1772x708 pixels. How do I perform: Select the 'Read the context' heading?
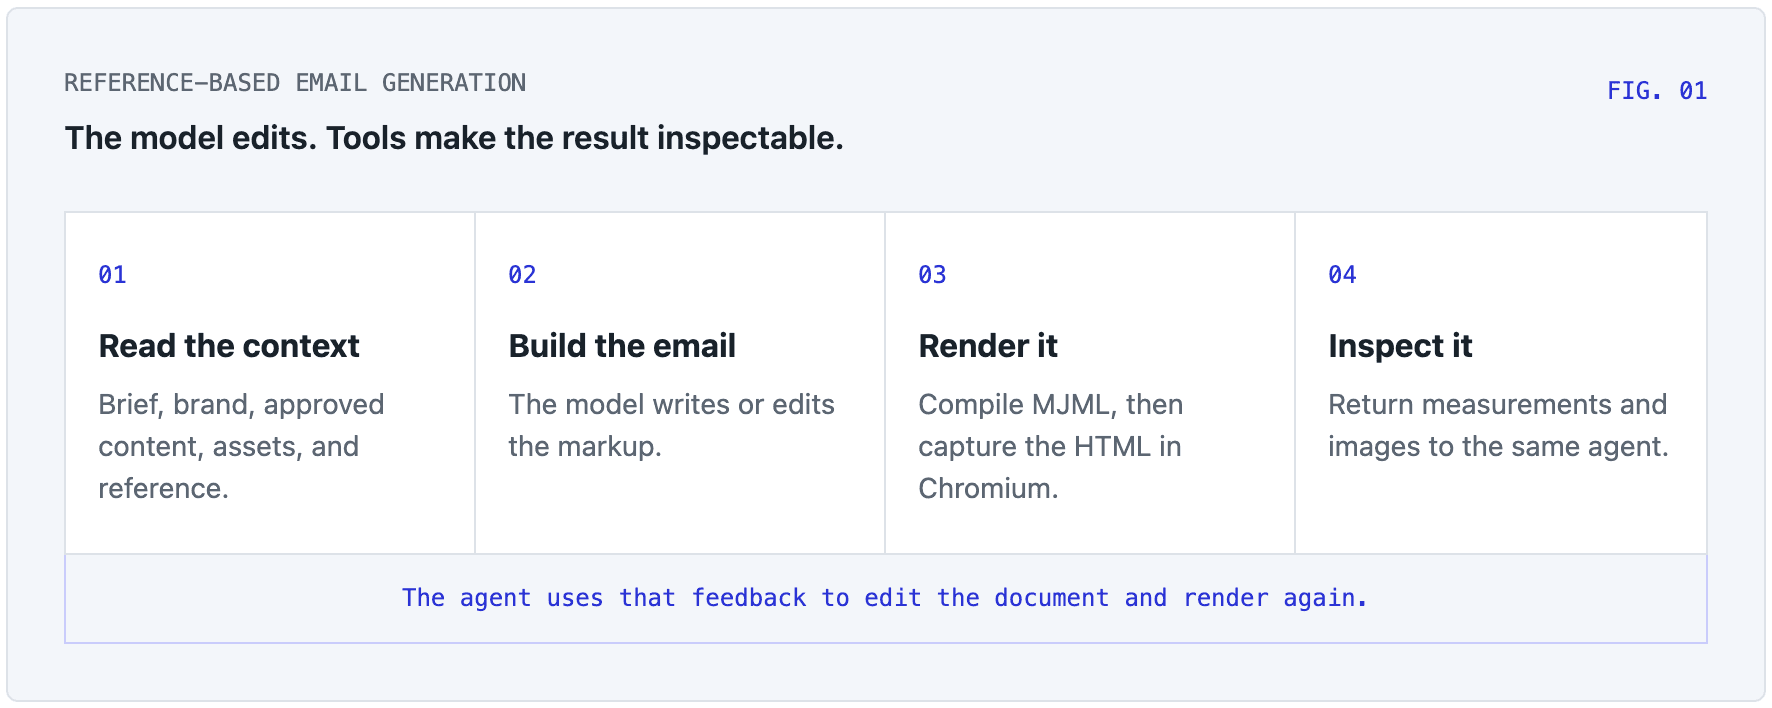click(229, 346)
